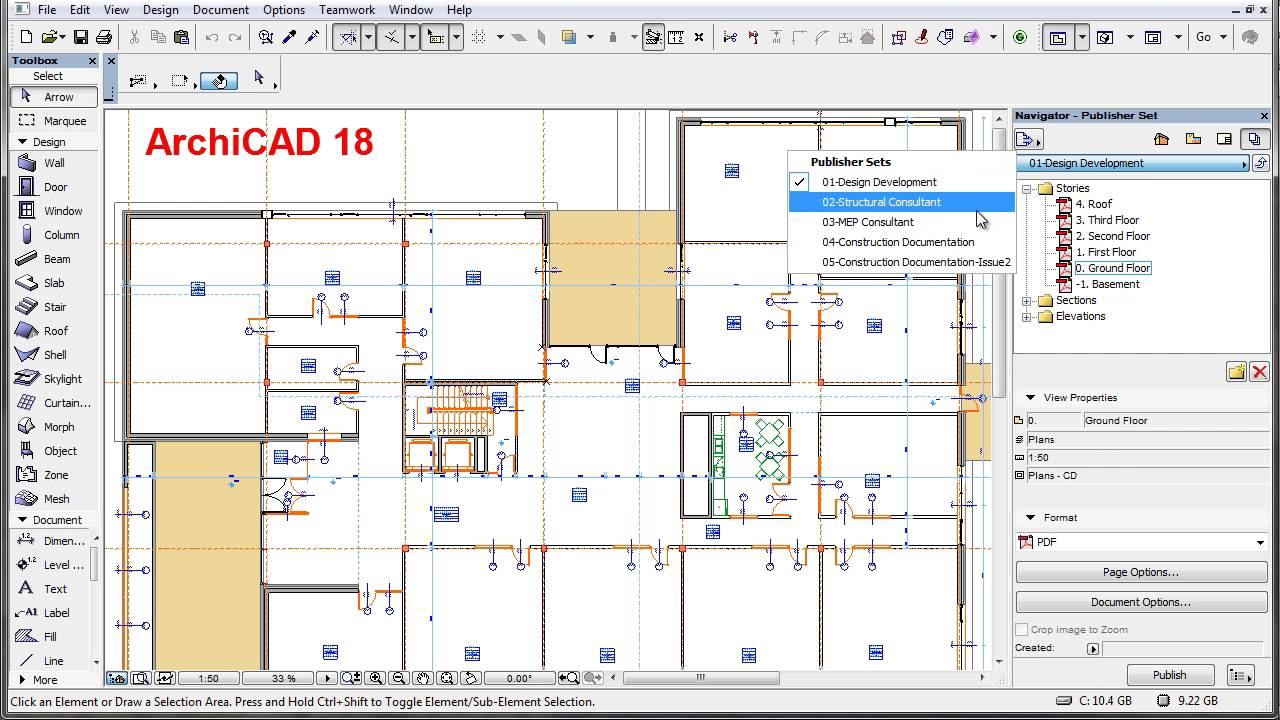Toggle the guide lines toolbar button
This screenshot has width=1280, height=720.
pos(348,37)
